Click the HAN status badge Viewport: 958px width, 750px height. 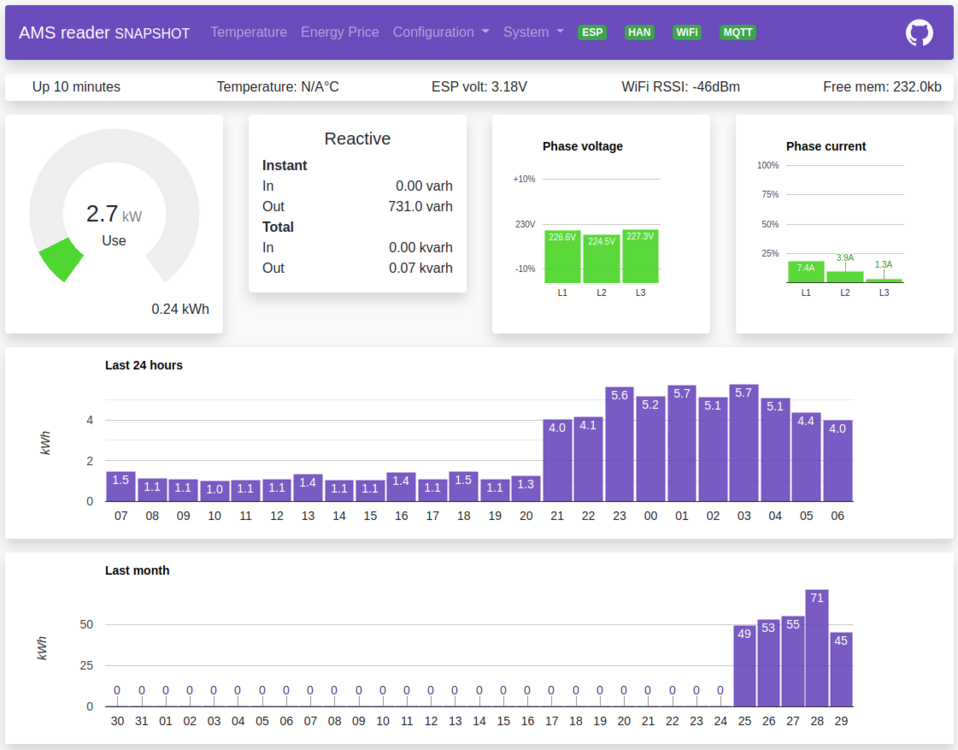[x=639, y=32]
